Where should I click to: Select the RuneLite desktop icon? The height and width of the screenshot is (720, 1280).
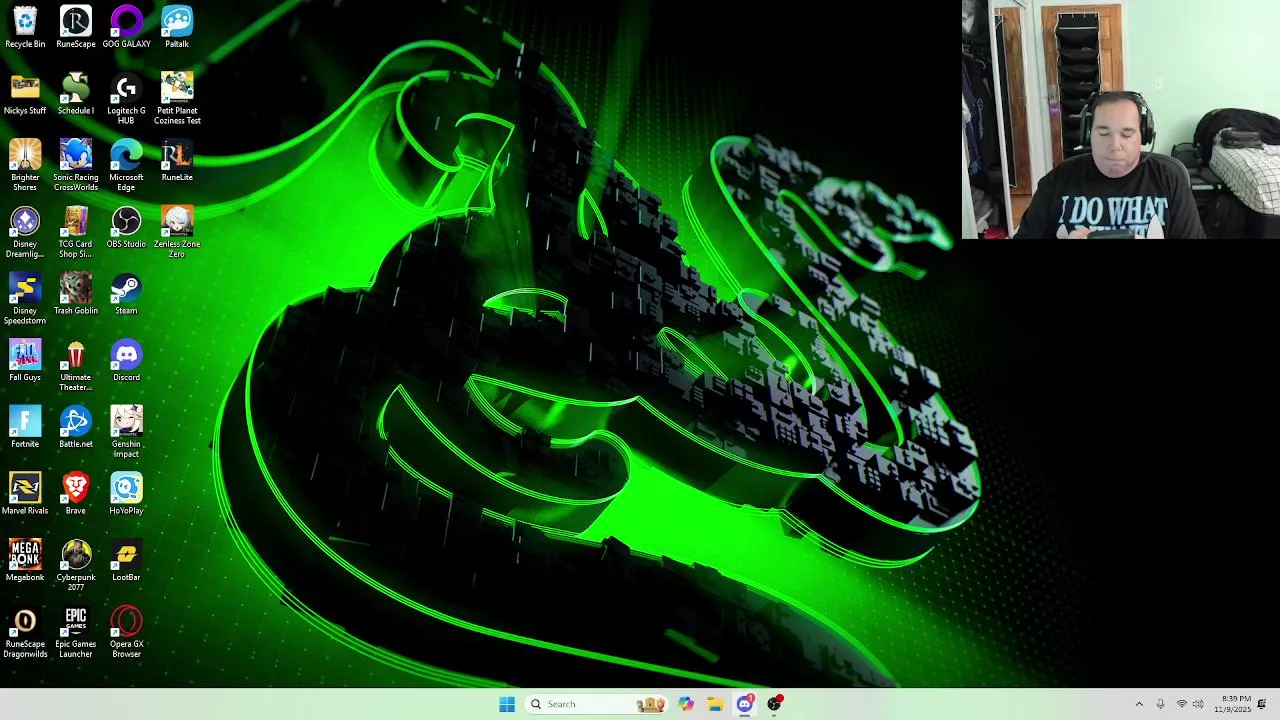click(177, 161)
